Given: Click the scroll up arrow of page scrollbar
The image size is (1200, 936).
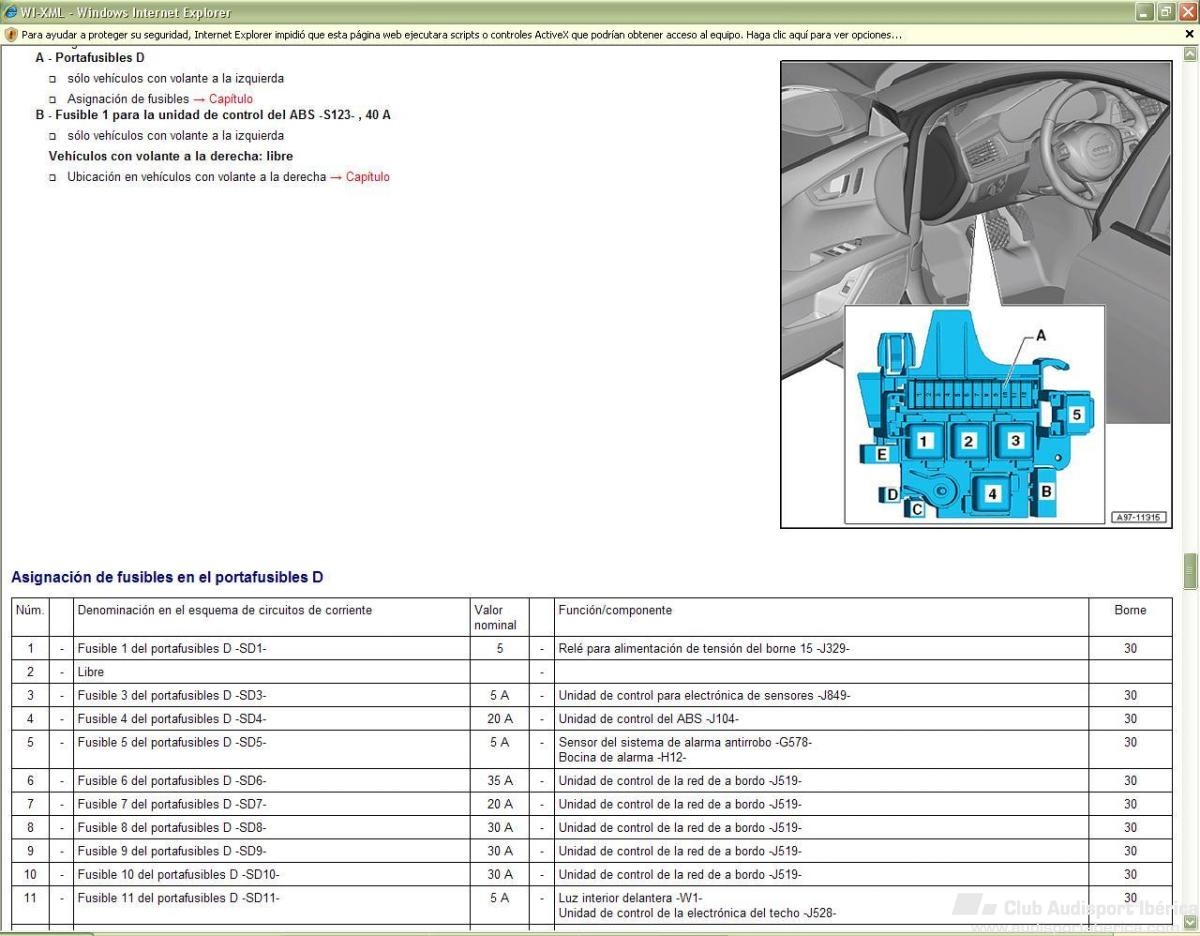Looking at the screenshot, I should [1190, 54].
